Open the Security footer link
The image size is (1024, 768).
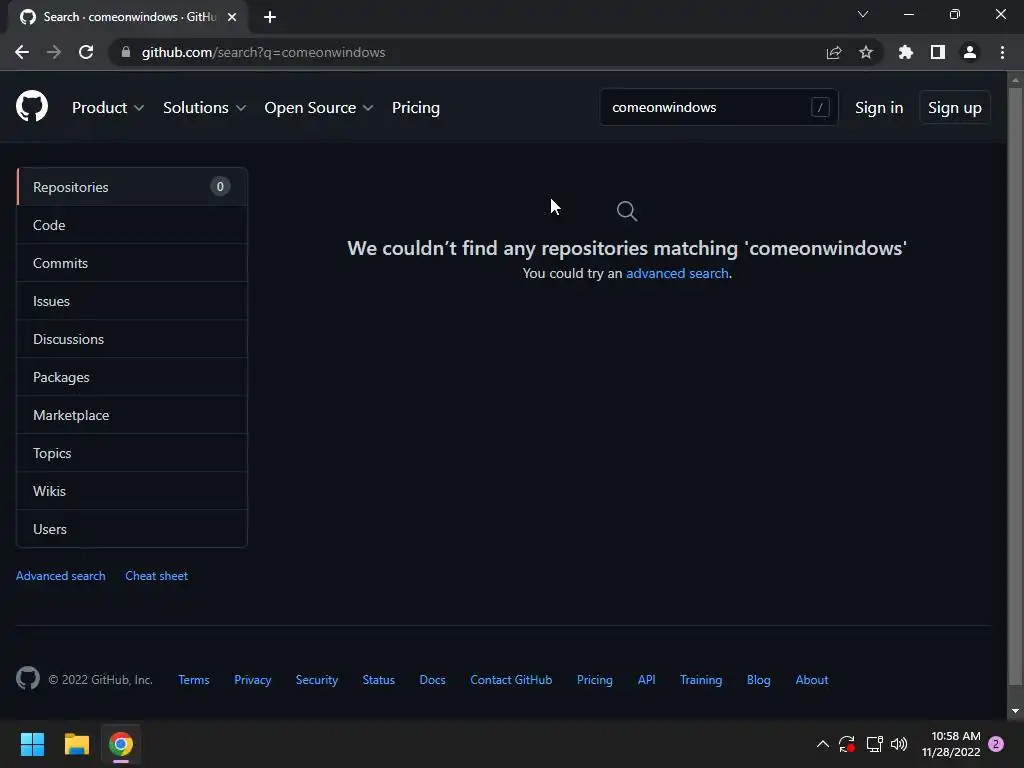(317, 680)
